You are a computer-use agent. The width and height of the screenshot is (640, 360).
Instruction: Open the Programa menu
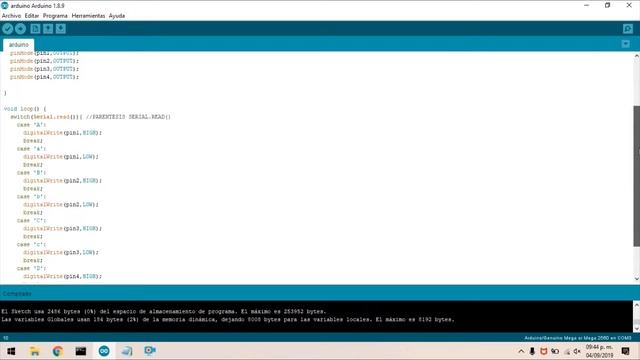click(55, 16)
